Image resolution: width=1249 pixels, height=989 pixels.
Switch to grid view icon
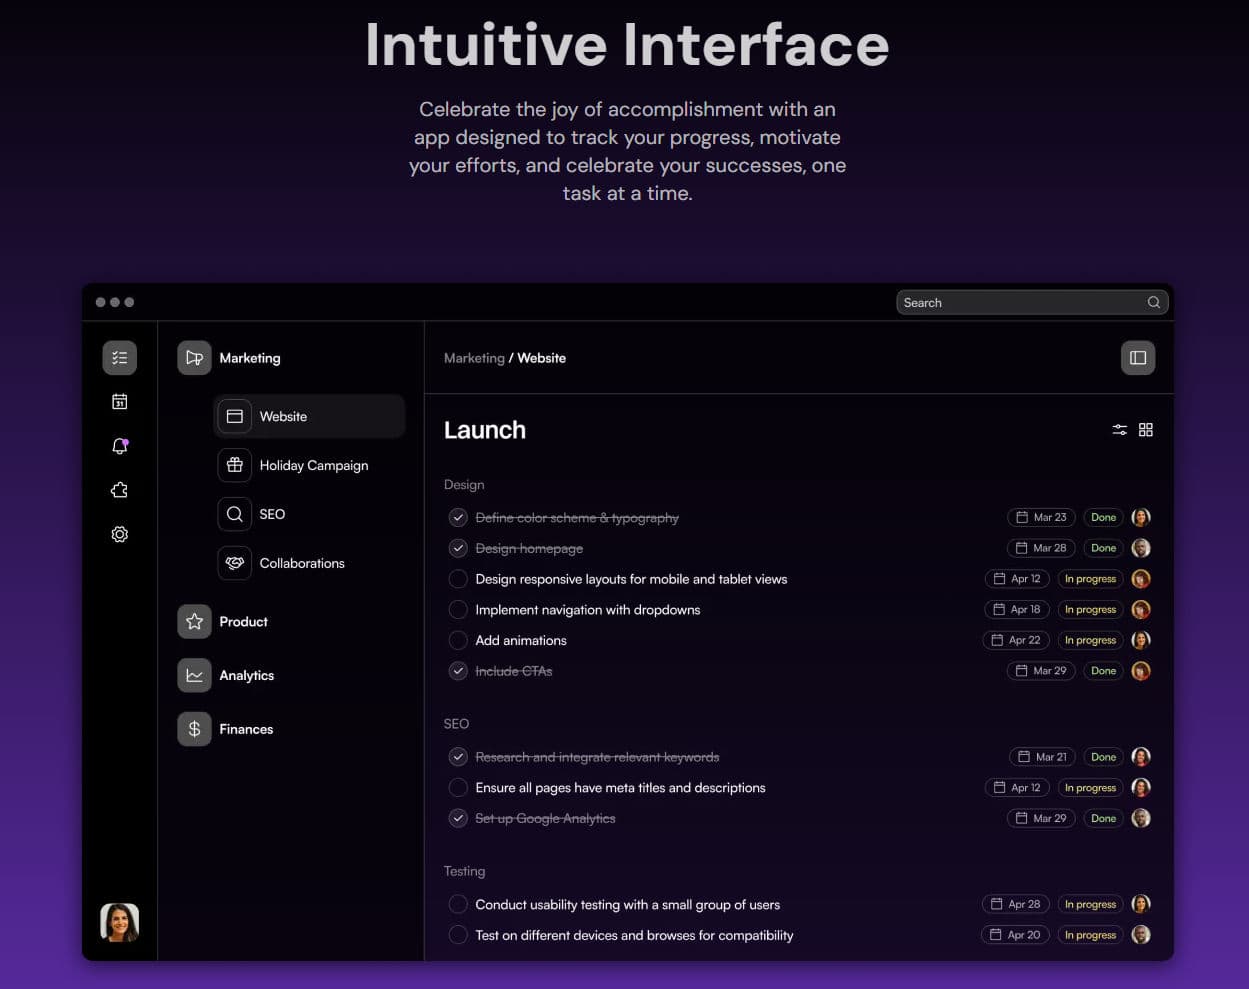point(1146,430)
